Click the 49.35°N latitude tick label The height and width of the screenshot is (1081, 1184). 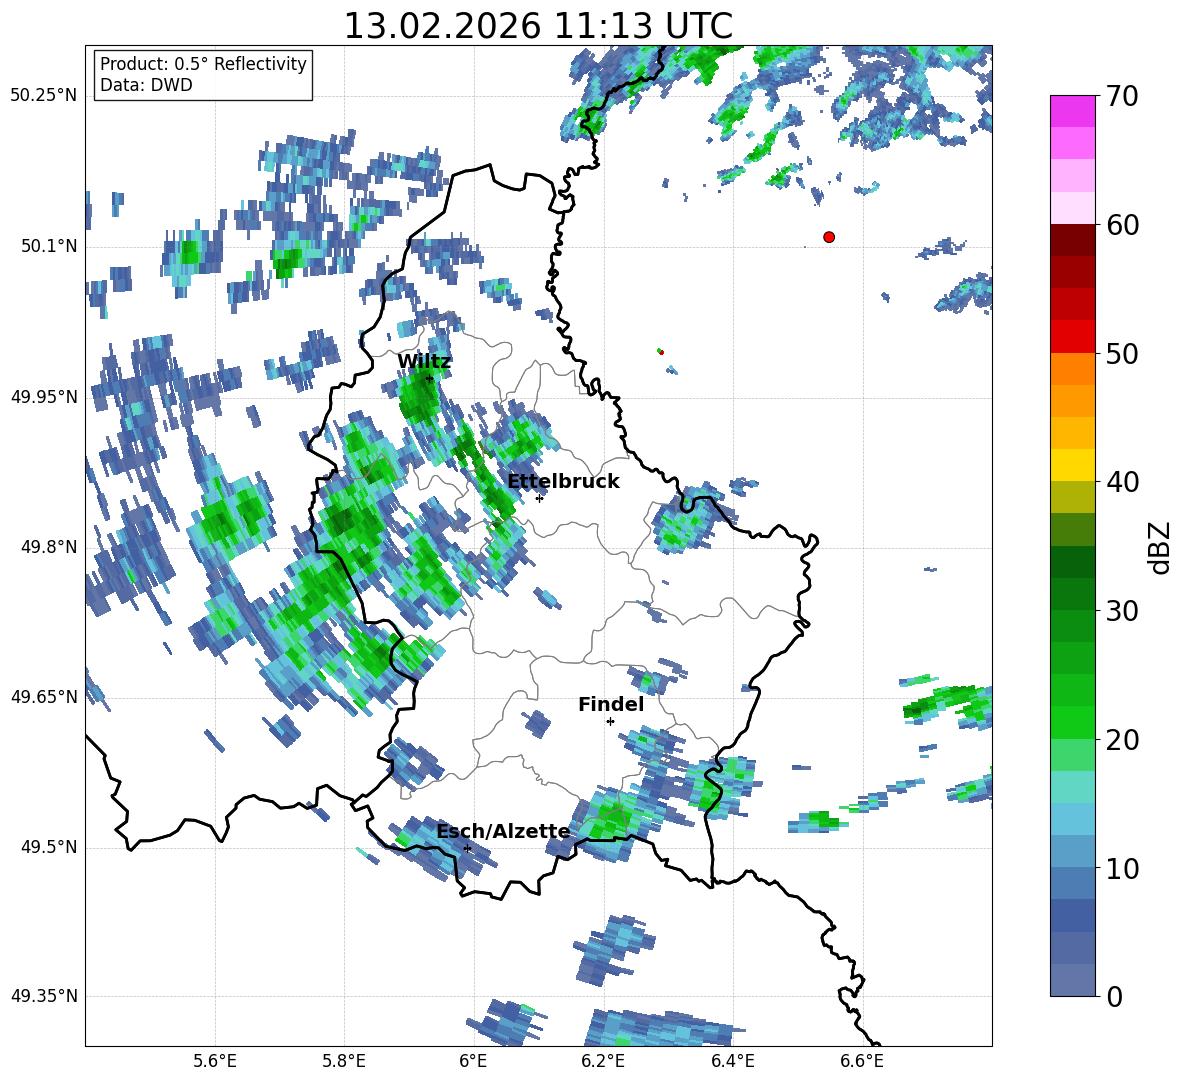point(44,996)
